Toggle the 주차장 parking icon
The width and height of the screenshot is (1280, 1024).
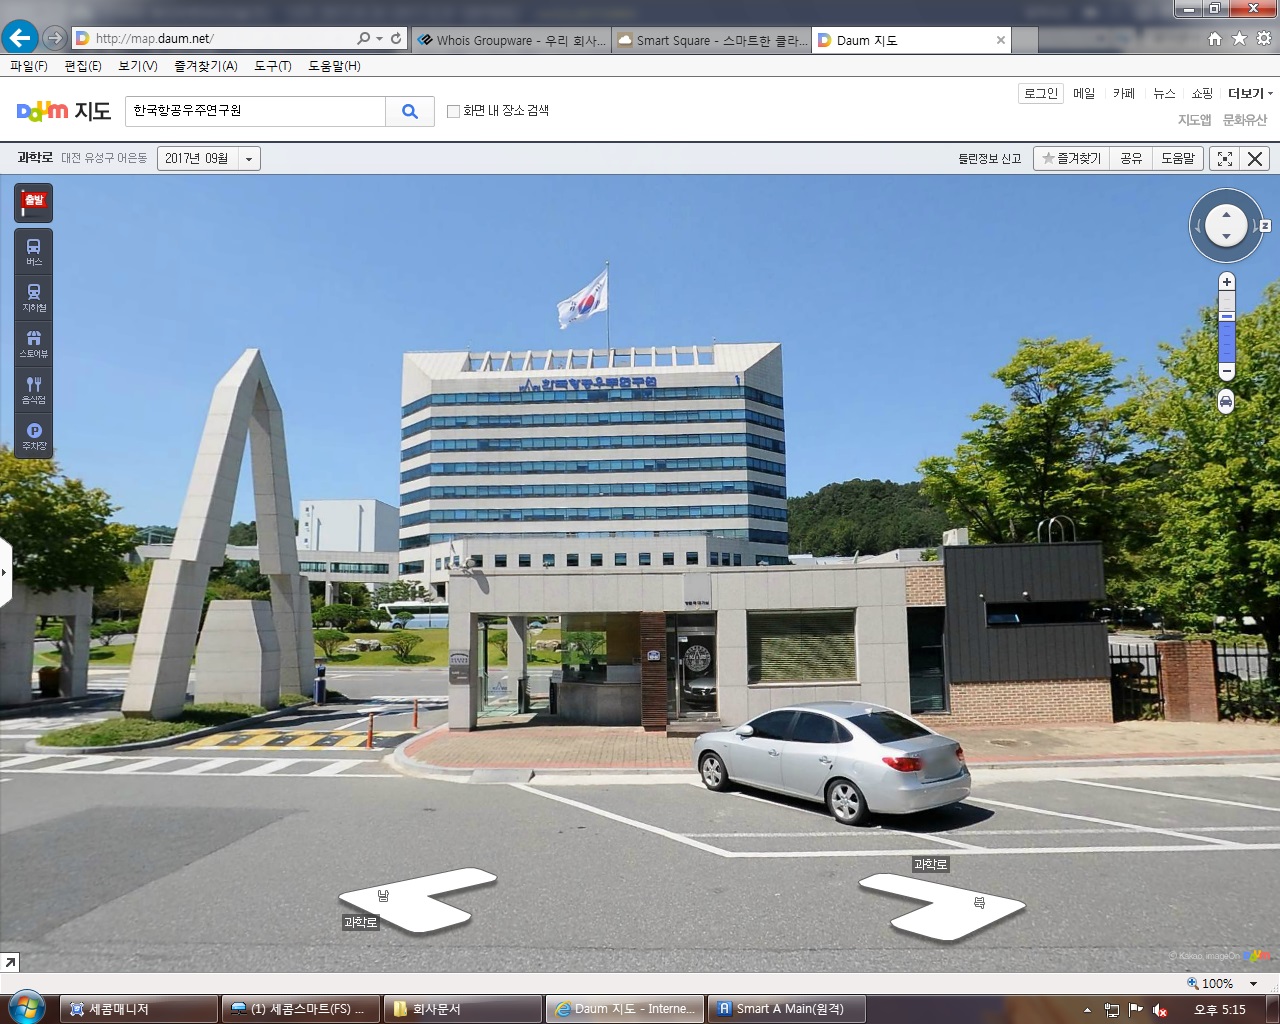click(34, 436)
